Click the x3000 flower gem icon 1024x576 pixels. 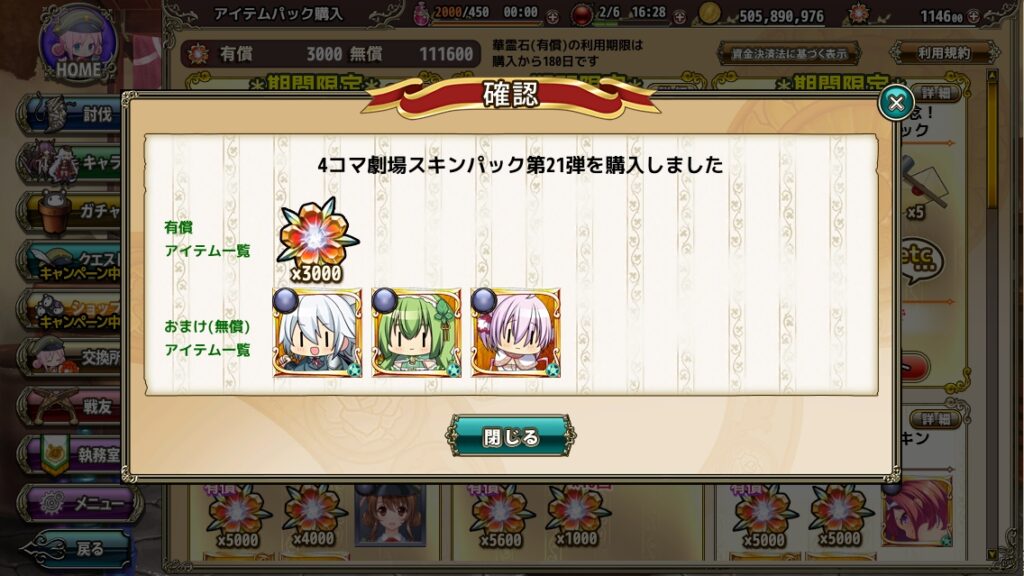(317, 240)
